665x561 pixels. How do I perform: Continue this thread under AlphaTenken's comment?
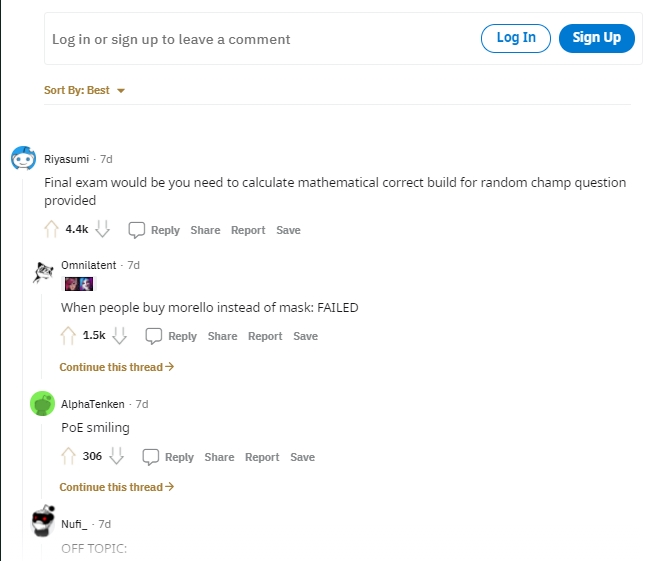click(117, 487)
